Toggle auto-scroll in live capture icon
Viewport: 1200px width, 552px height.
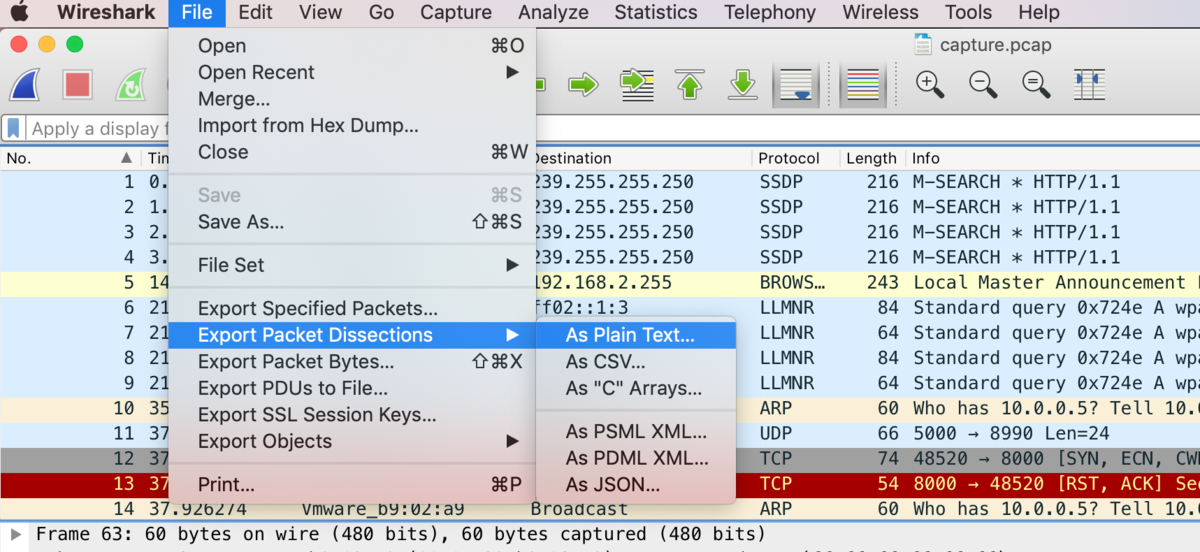(796, 85)
